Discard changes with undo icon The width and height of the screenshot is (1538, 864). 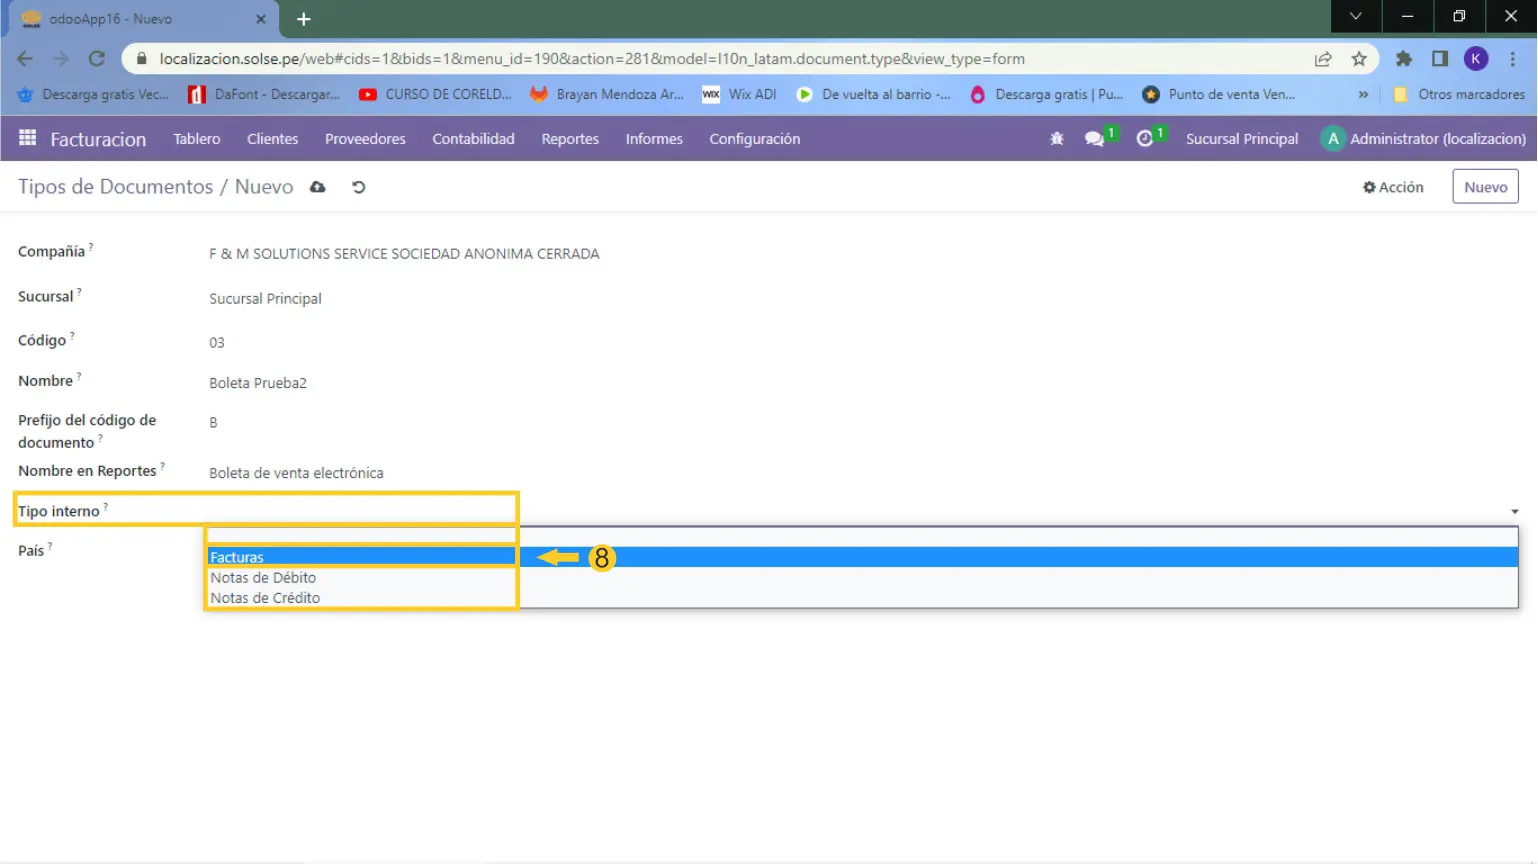[359, 187]
